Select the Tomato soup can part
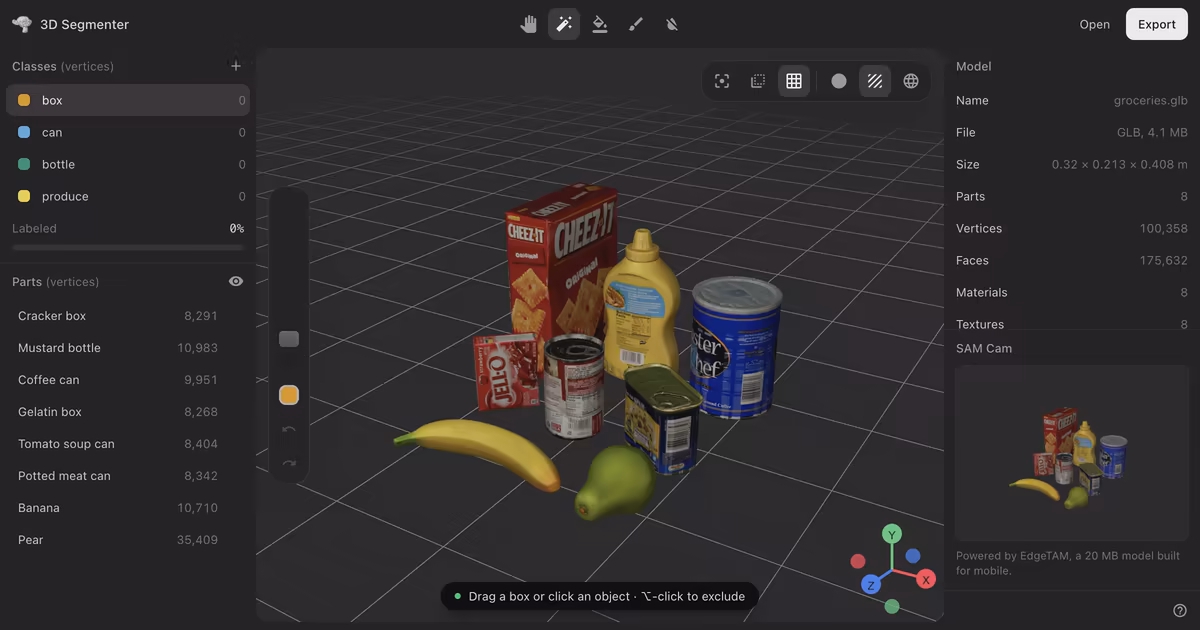 (128, 444)
